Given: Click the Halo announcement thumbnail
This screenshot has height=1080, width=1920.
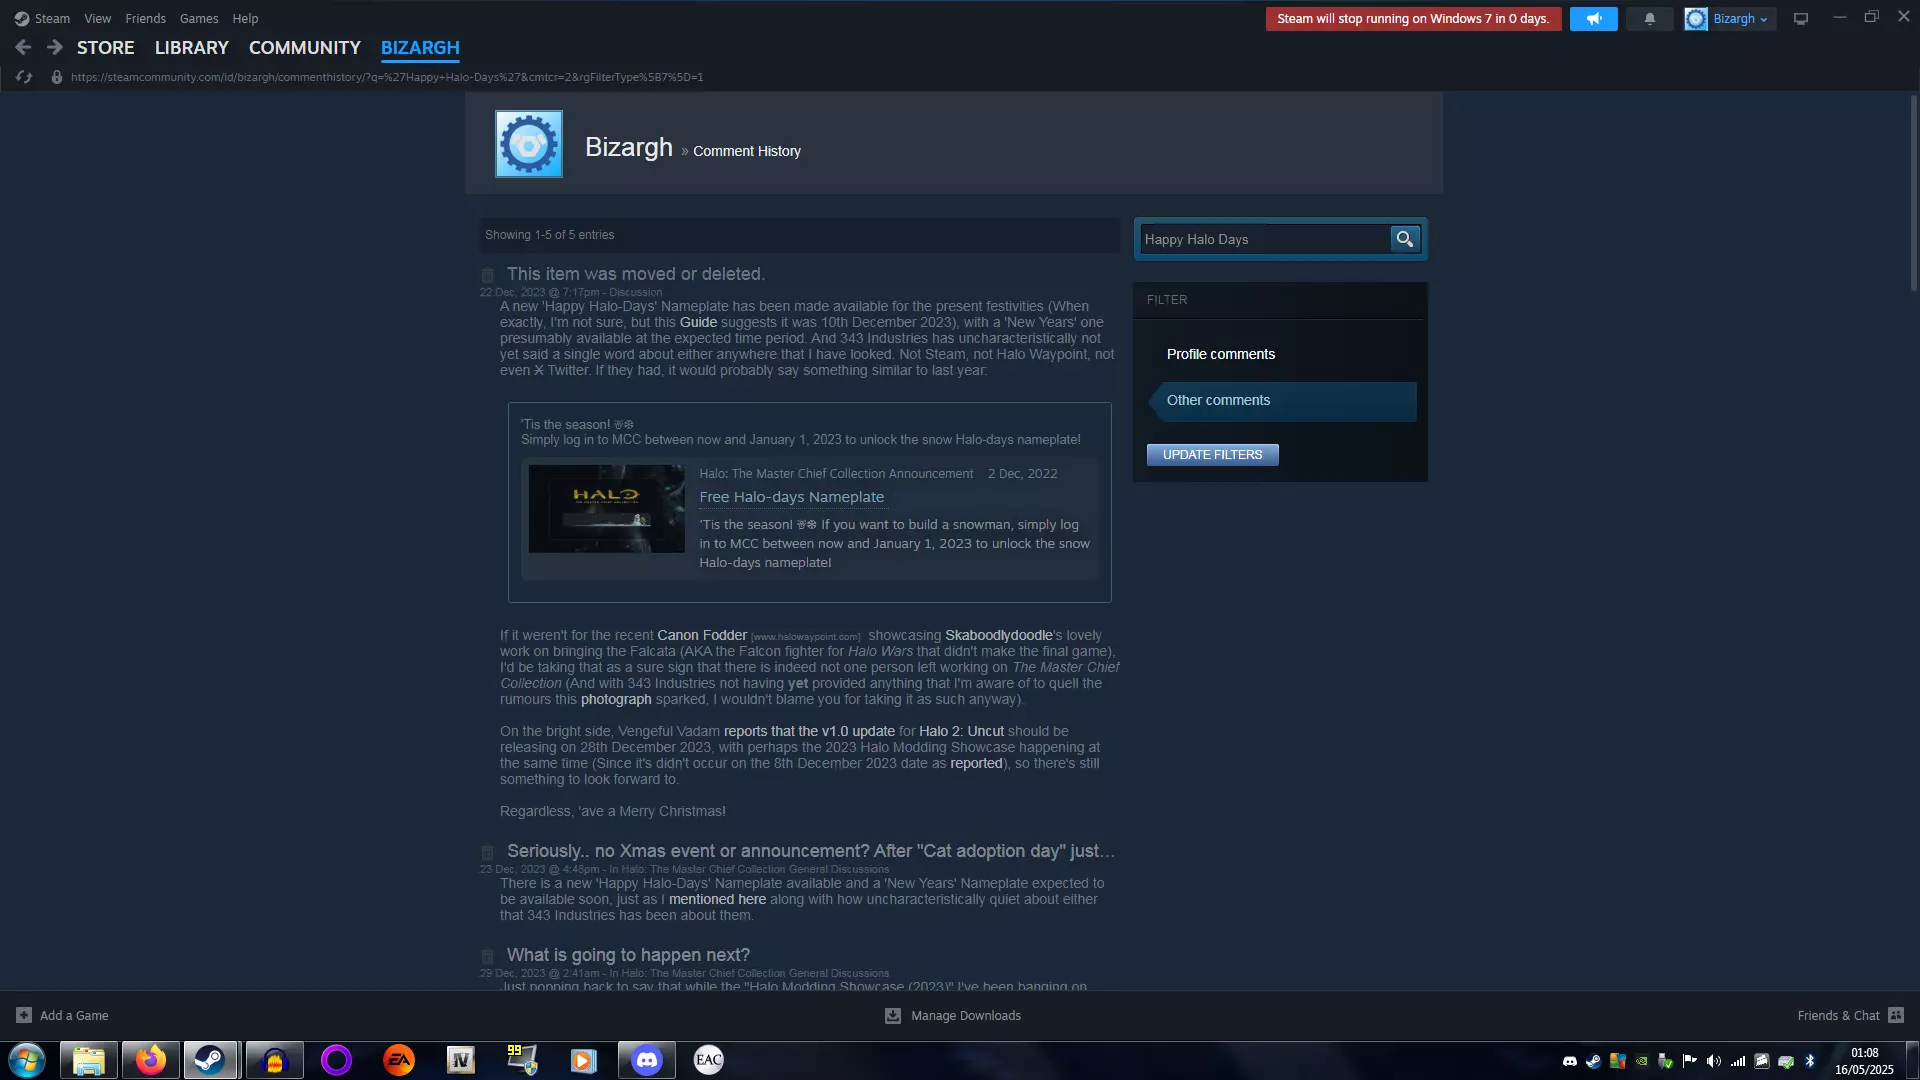Looking at the screenshot, I should pos(606,508).
